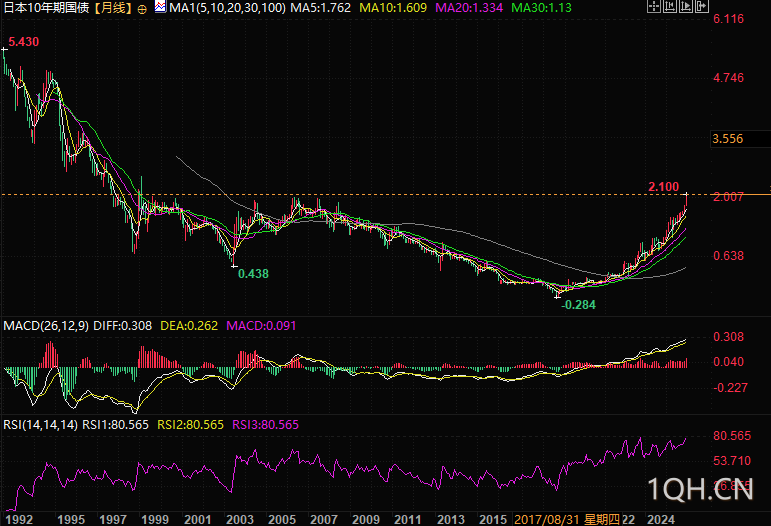771x526 pixels.
Task: Click the yellow MA10:1.609 legend
Action: click(x=393, y=8)
